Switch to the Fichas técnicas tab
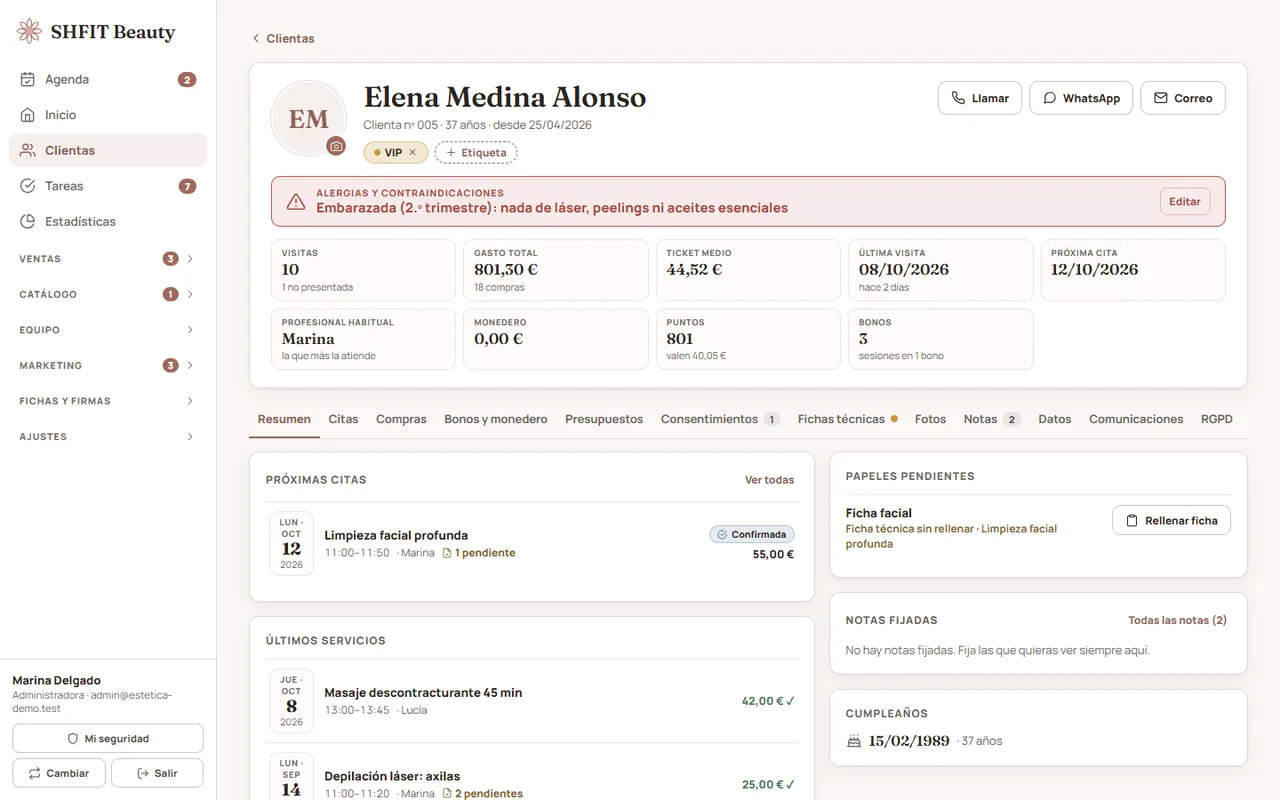Image resolution: width=1280 pixels, height=800 pixels. coord(847,419)
